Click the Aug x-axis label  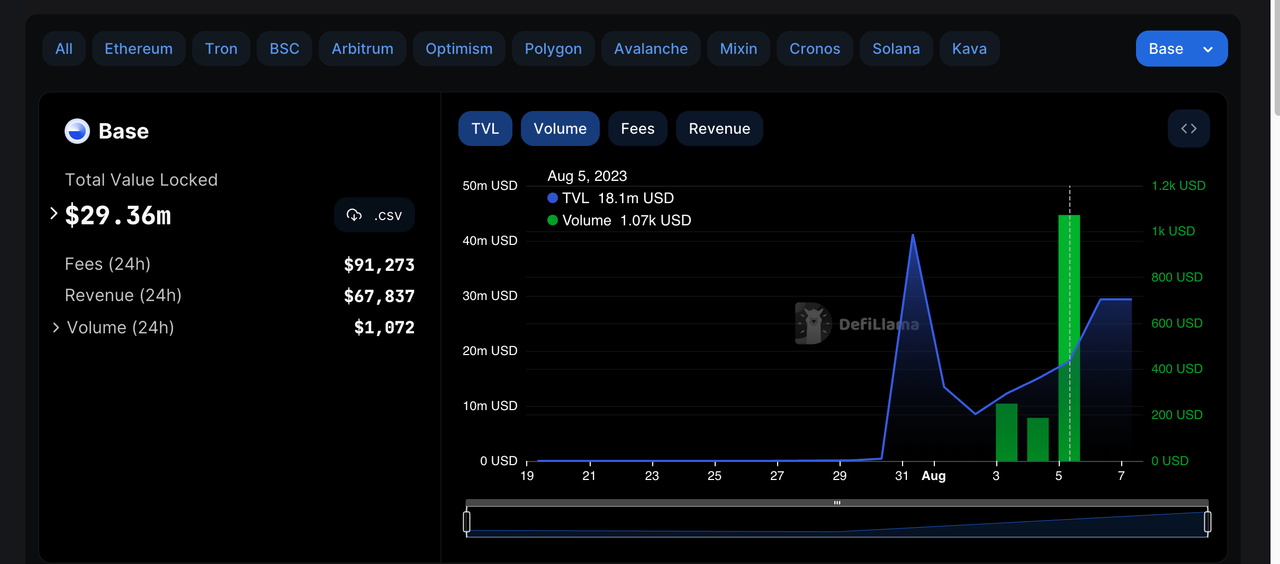click(933, 477)
